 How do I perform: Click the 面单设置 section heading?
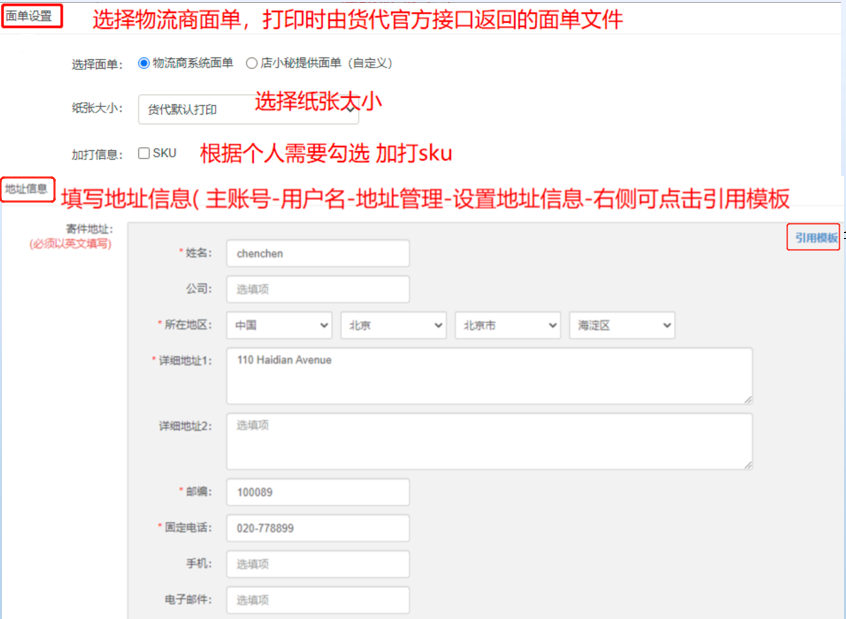[29, 16]
